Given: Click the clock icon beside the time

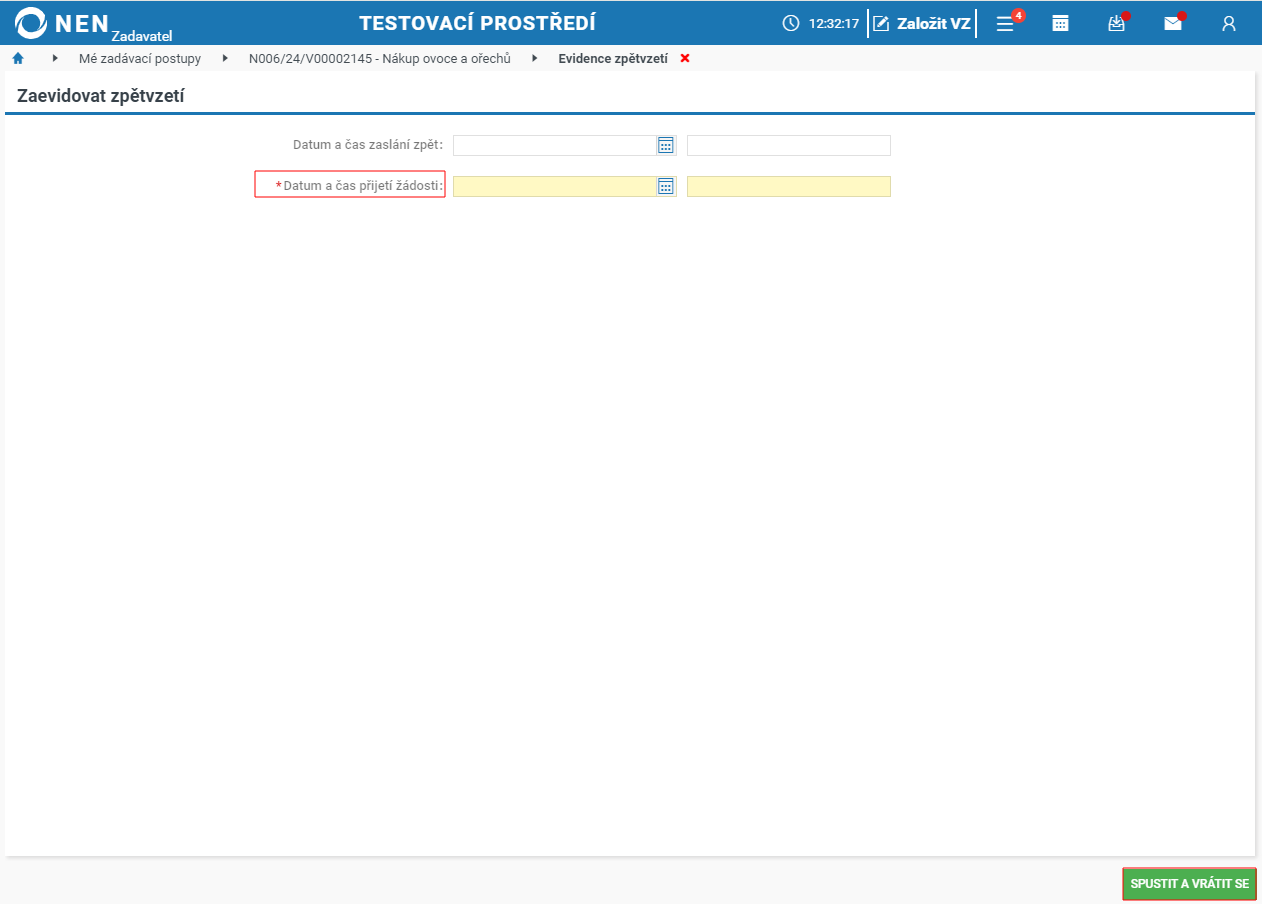Looking at the screenshot, I should point(791,23).
